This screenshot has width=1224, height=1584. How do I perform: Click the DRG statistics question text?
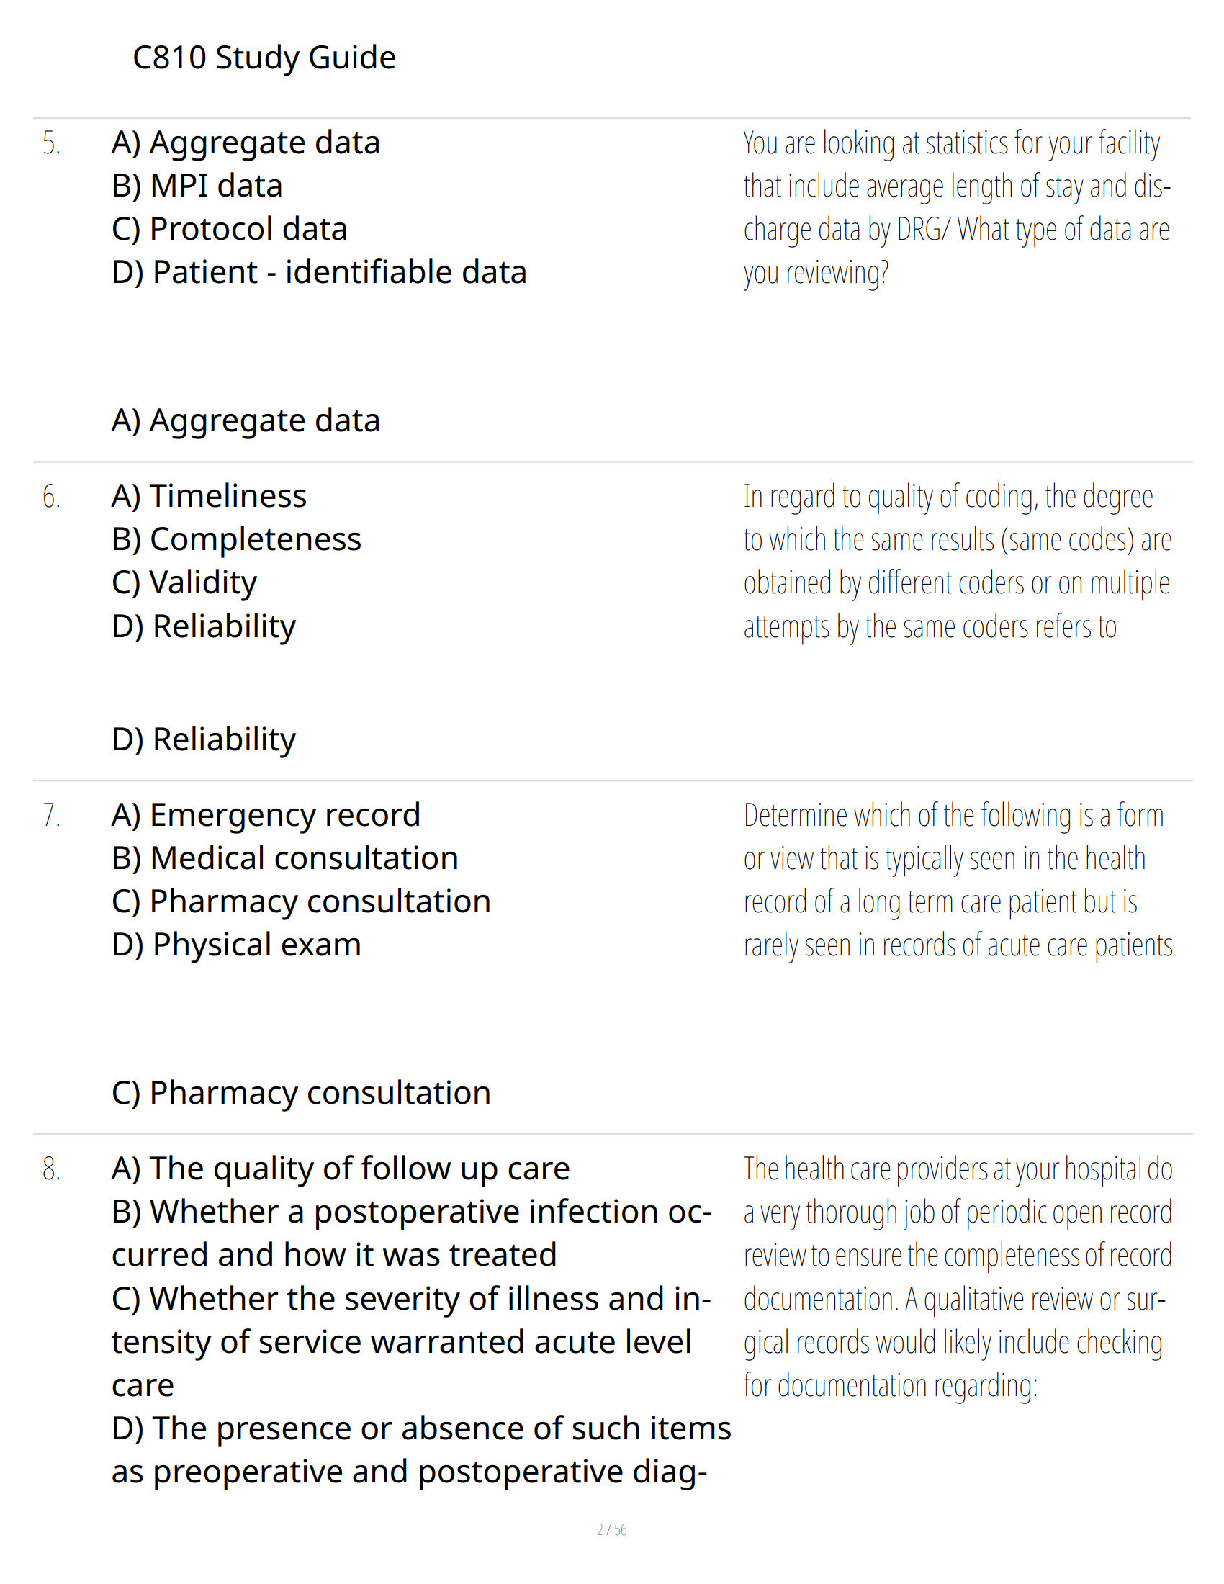point(956,208)
